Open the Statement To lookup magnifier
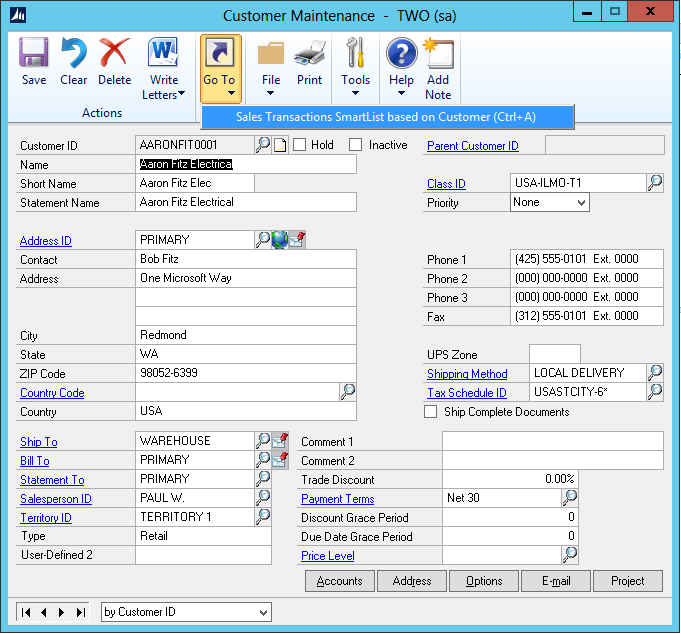Screen dimensions: 681x634 263,479
